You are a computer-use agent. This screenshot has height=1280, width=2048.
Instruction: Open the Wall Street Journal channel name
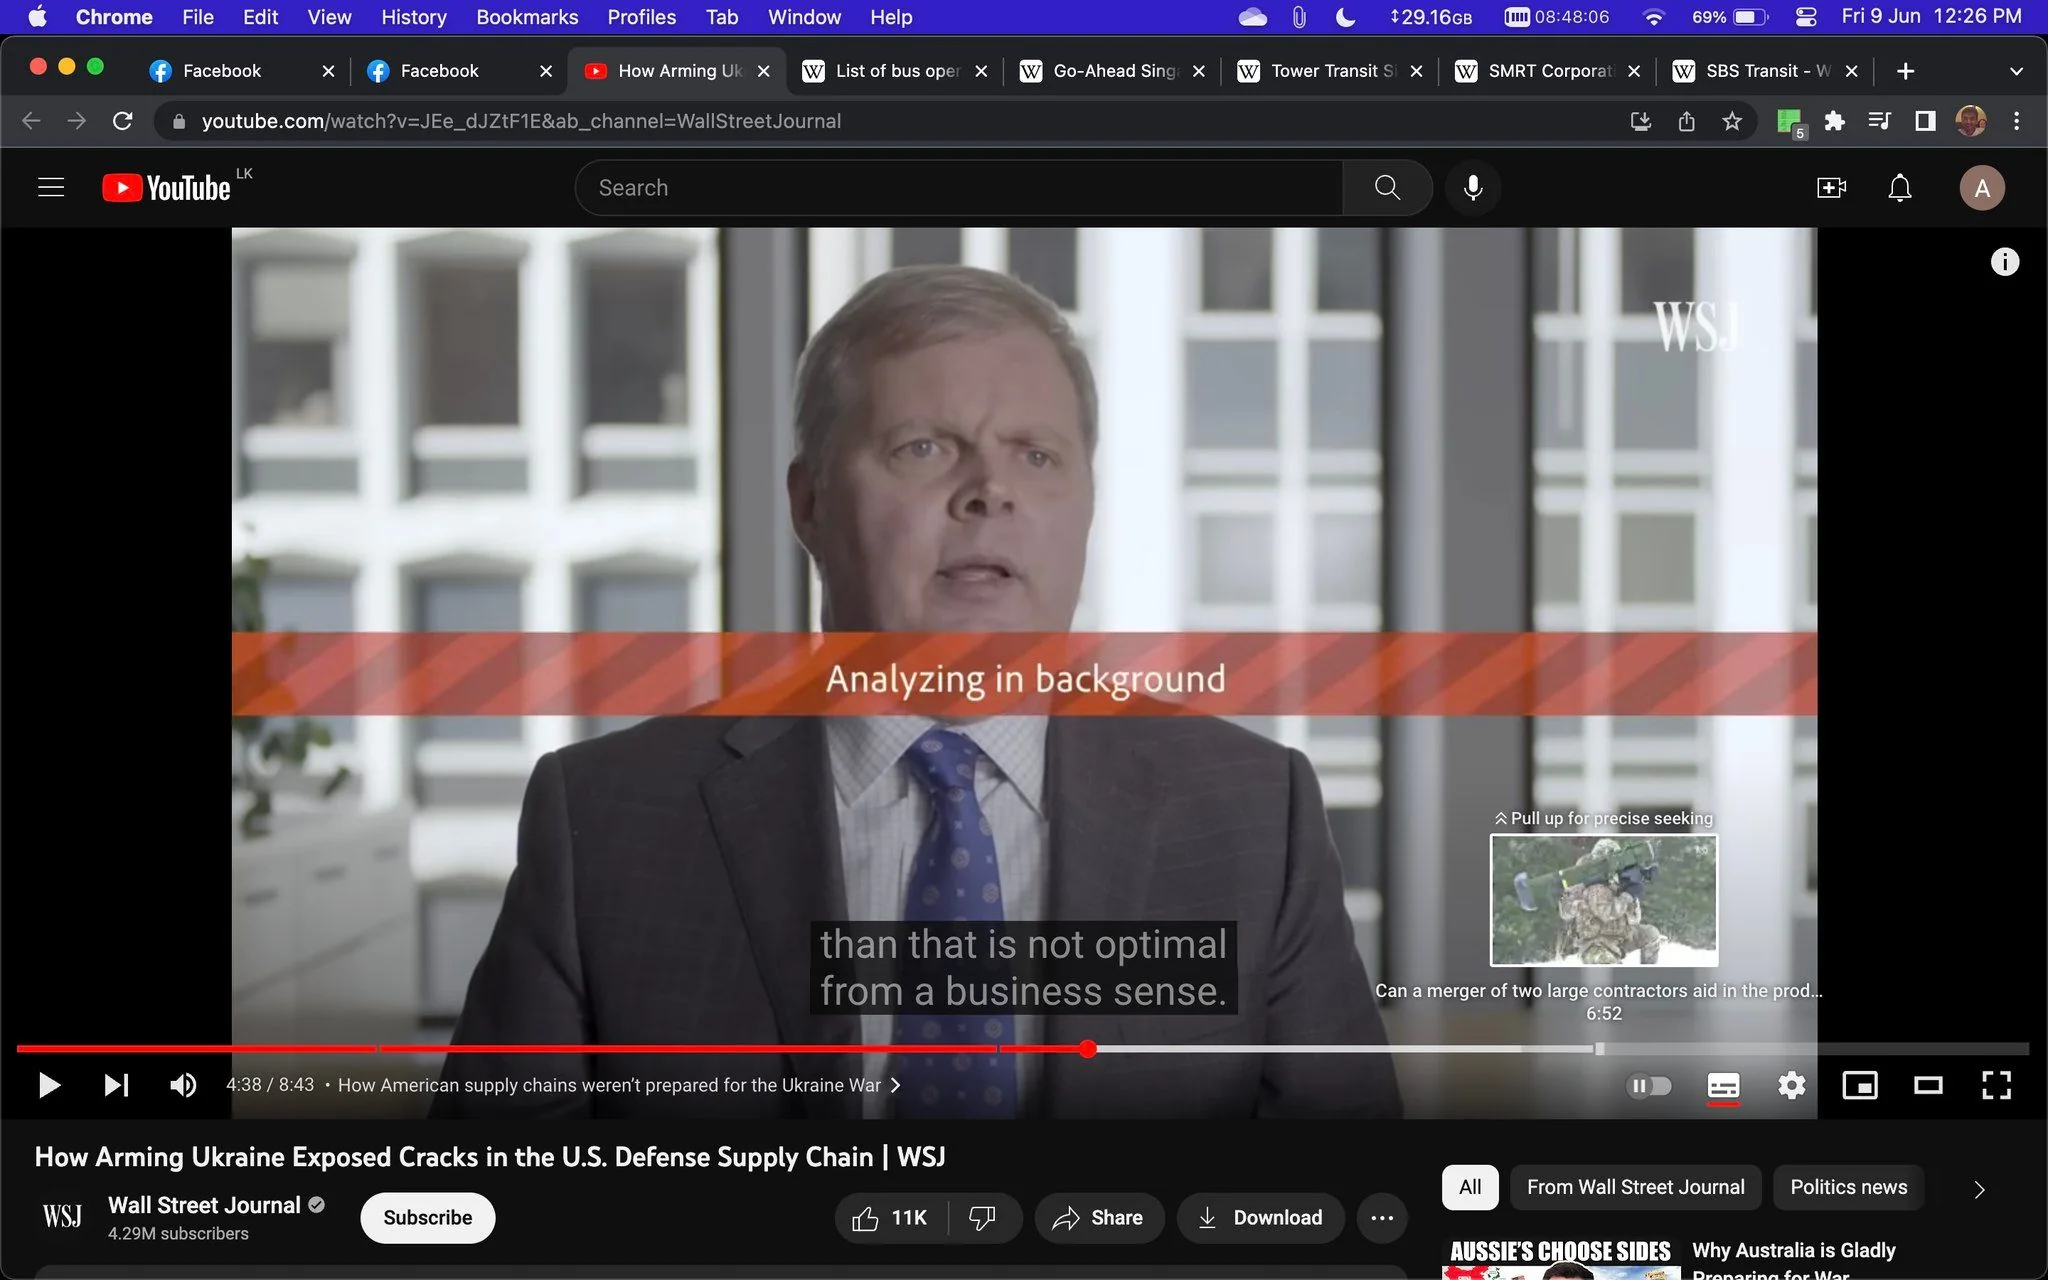pyautogui.click(x=204, y=1205)
